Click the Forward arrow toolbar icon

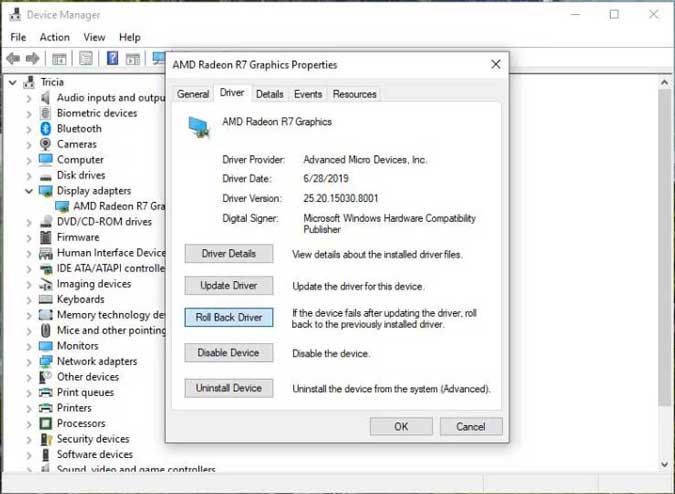click(33, 58)
